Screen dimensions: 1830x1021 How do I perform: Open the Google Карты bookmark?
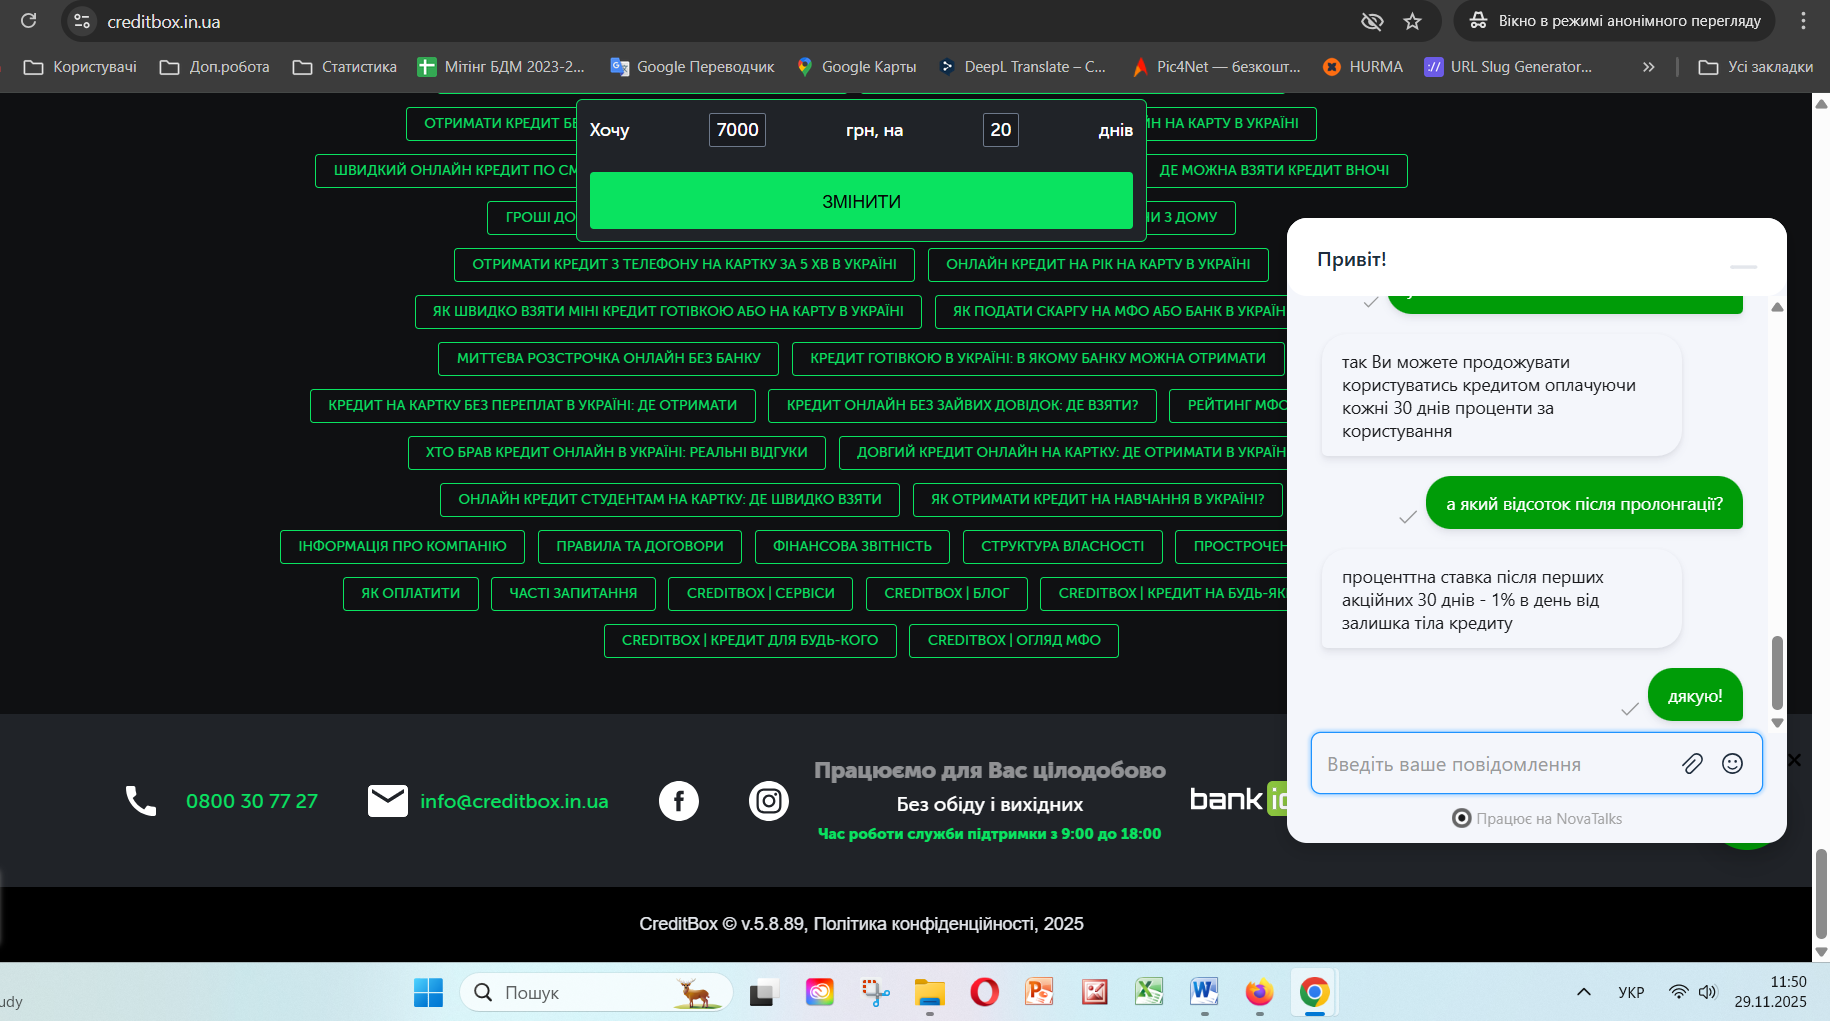pyautogui.click(x=857, y=67)
